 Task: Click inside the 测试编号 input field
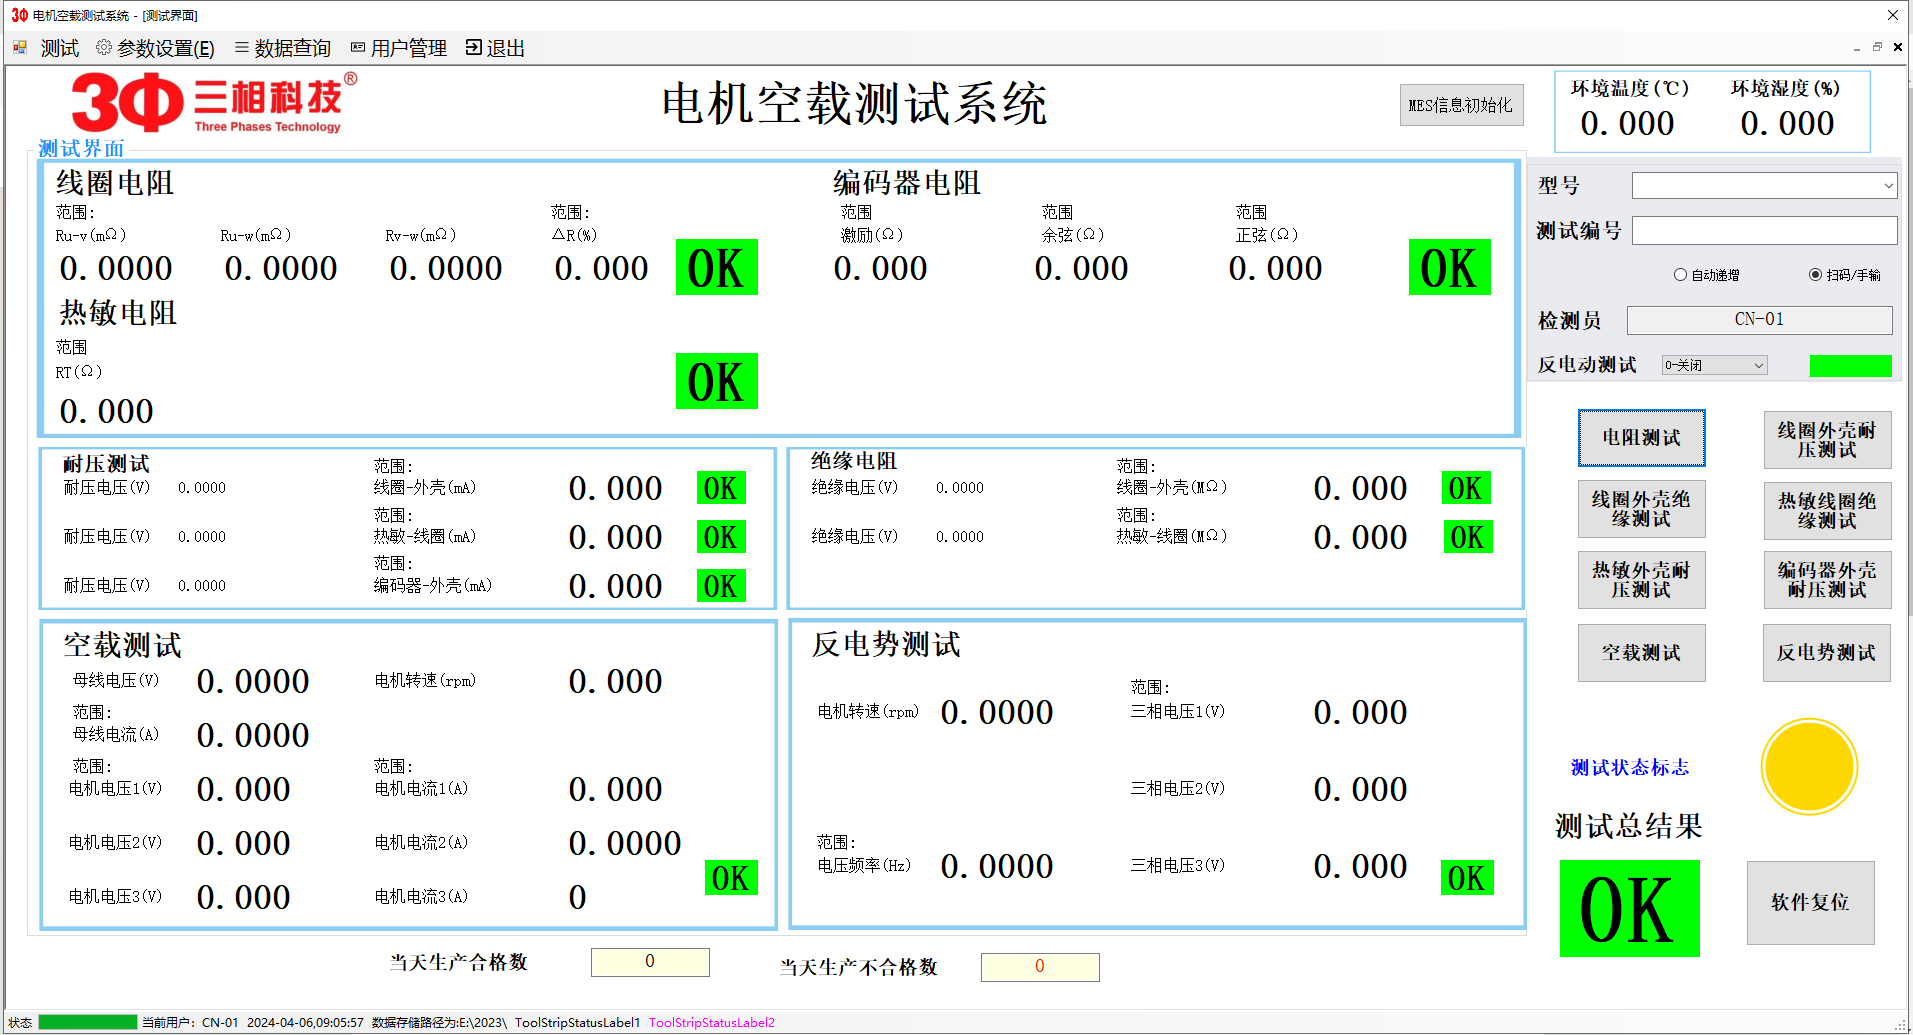1763,229
